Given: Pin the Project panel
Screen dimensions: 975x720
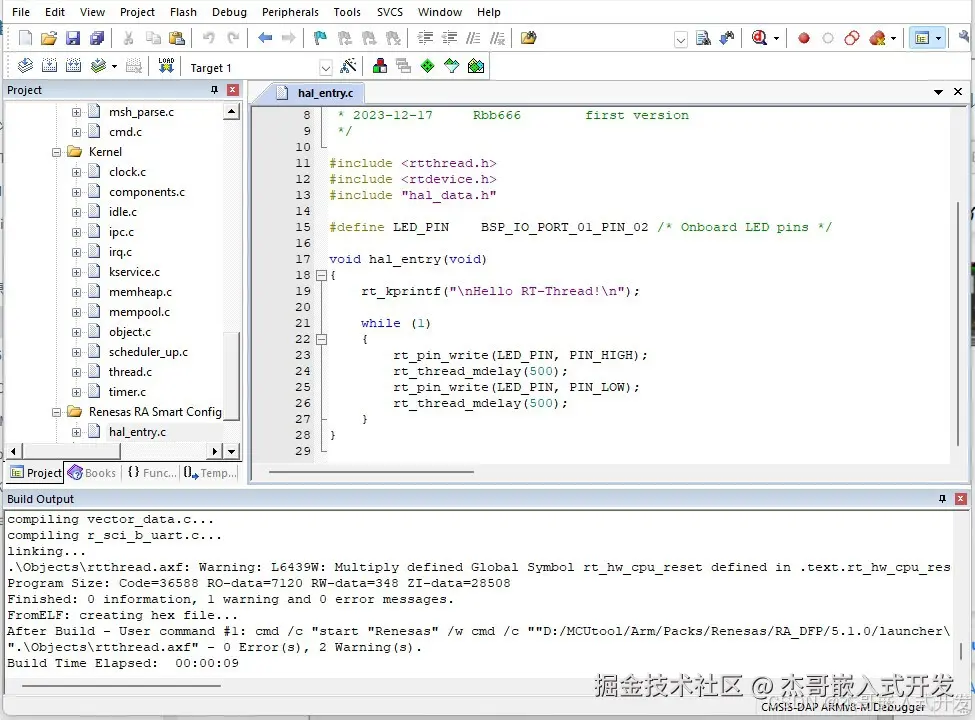Looking at the screenshot, I should pyautogui.click(x=215, y=90).
